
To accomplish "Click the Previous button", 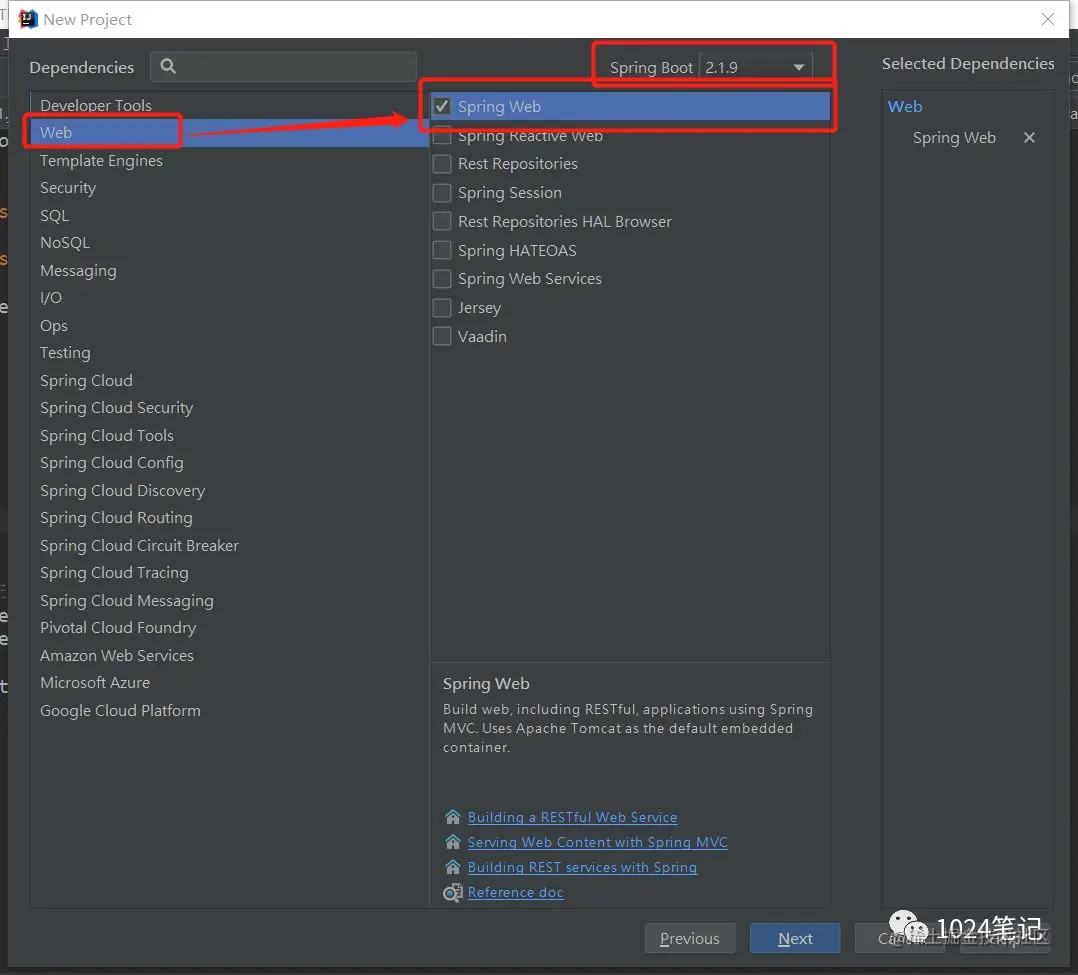I will click(x=690, y=938).
